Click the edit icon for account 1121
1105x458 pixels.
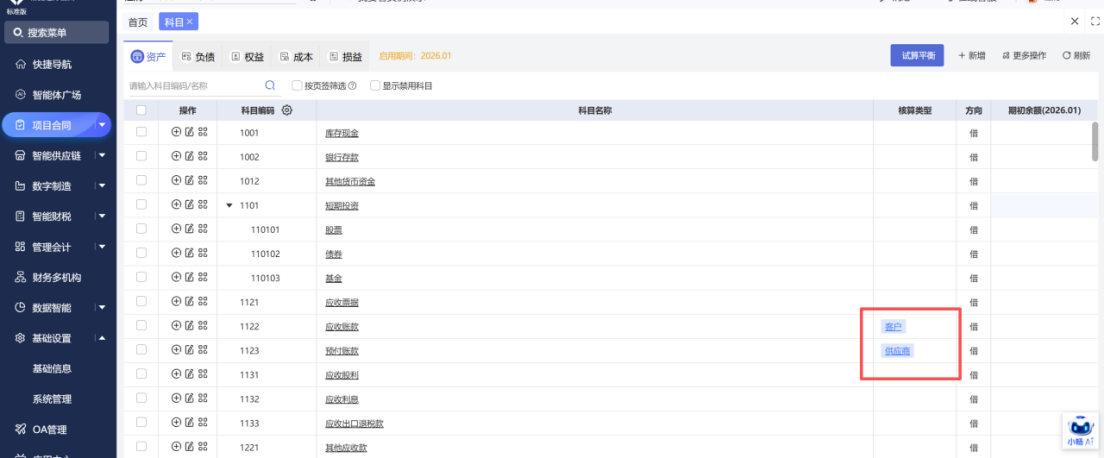(x=189, y=301)
